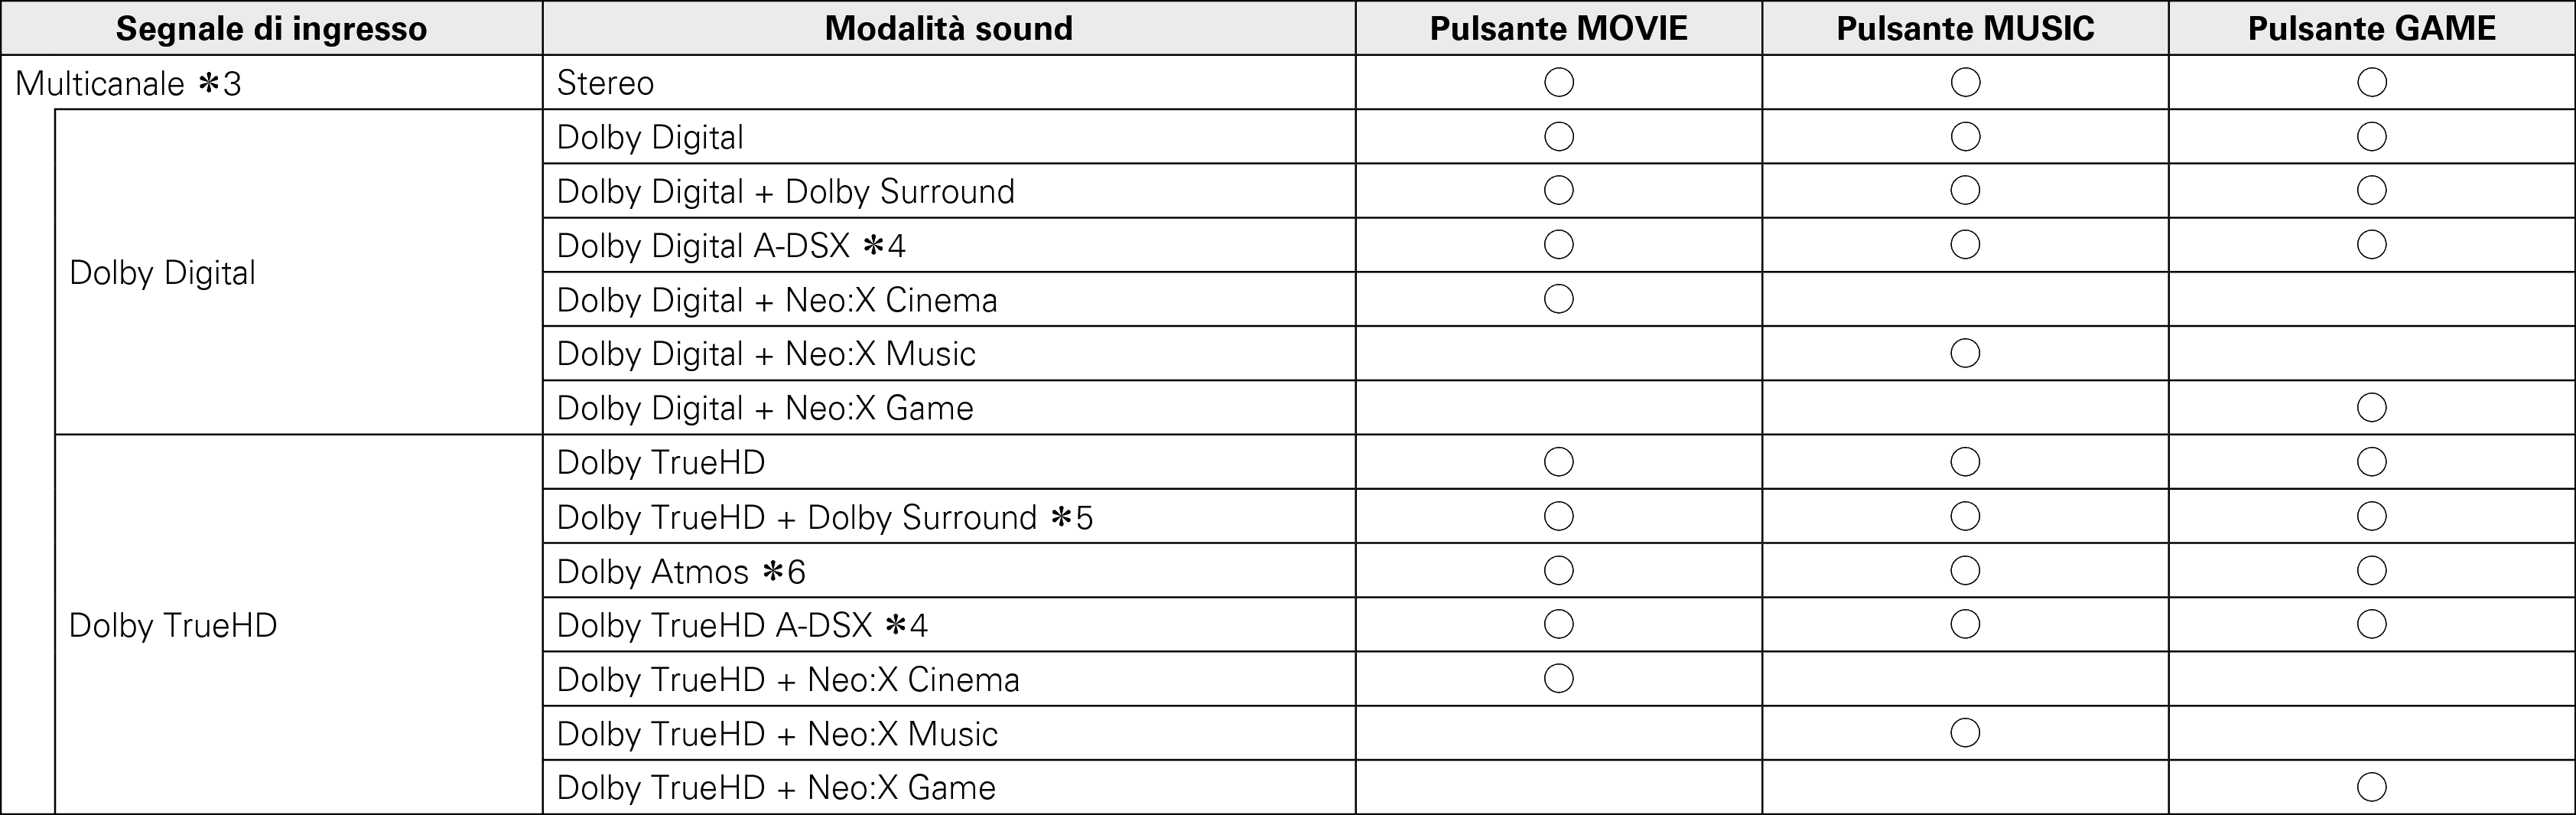Select the Multicanale ✻3 input signal cell
The height and width of the screenshot is (815, 2576).
pos(129,83)
